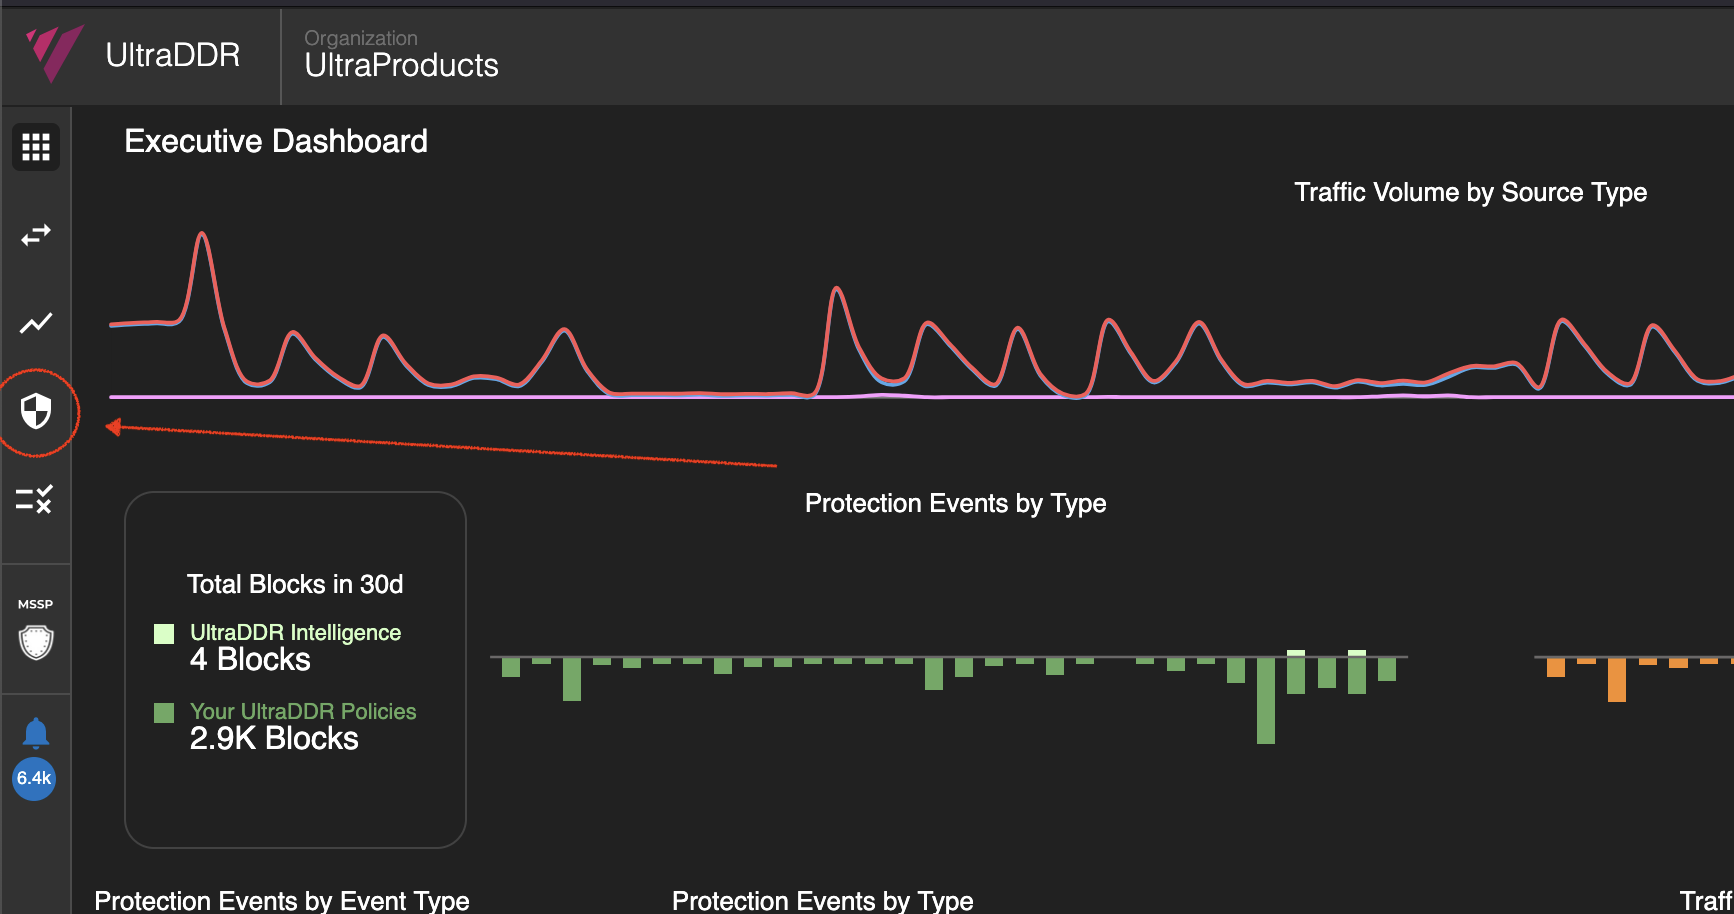
Task: Click the MSSP label in sidebar
Action: (x=36, y=604)
